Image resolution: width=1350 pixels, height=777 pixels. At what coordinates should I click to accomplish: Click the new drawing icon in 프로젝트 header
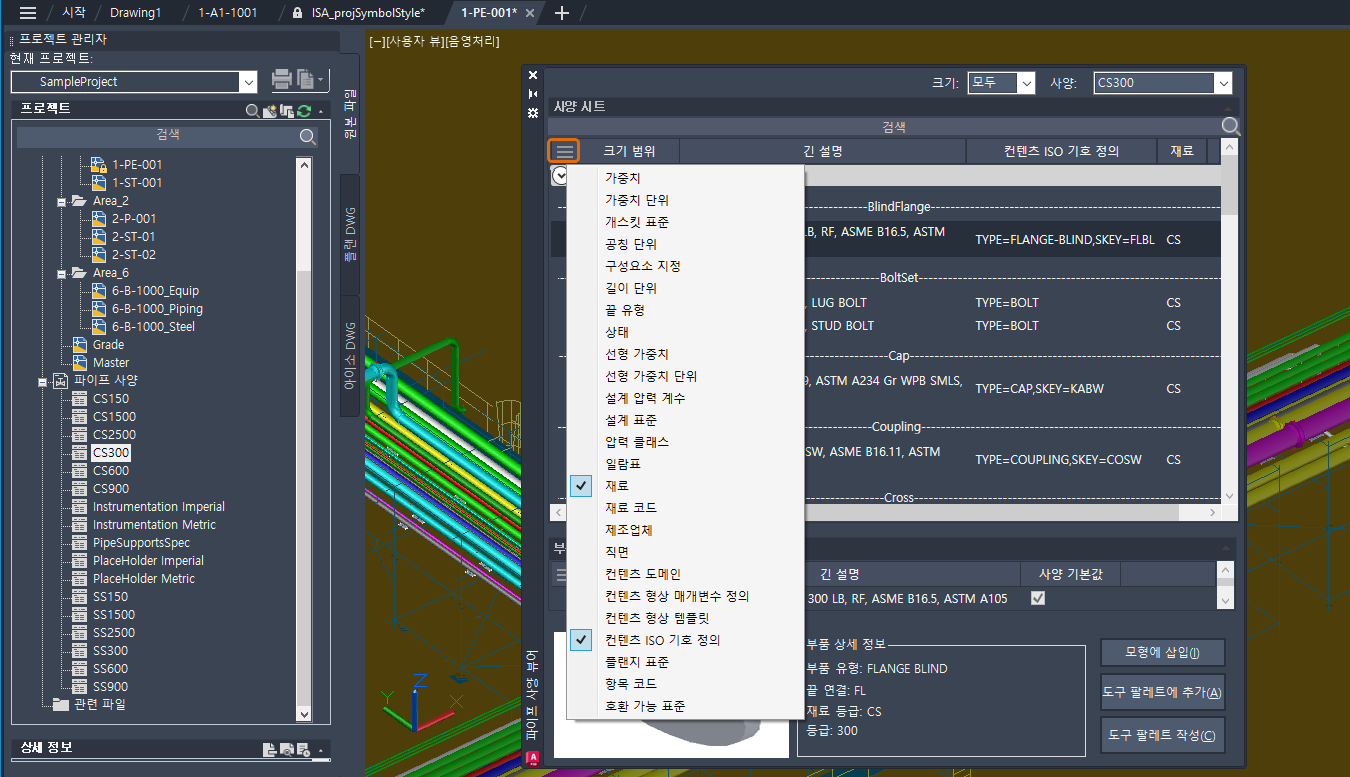[269, 110]
